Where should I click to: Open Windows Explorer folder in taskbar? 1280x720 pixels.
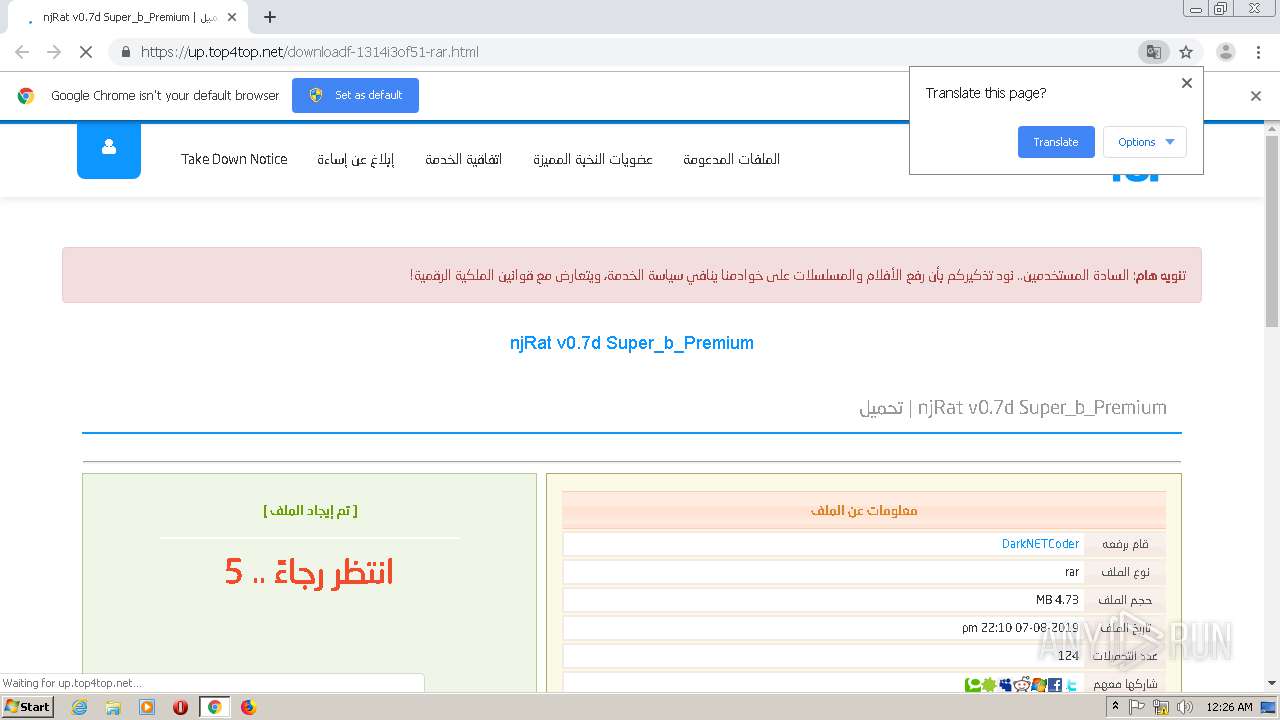(x=113, y=707)
